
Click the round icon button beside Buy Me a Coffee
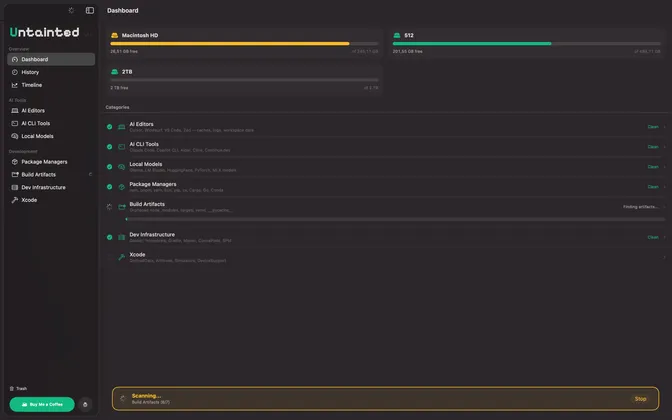[85, 404]
